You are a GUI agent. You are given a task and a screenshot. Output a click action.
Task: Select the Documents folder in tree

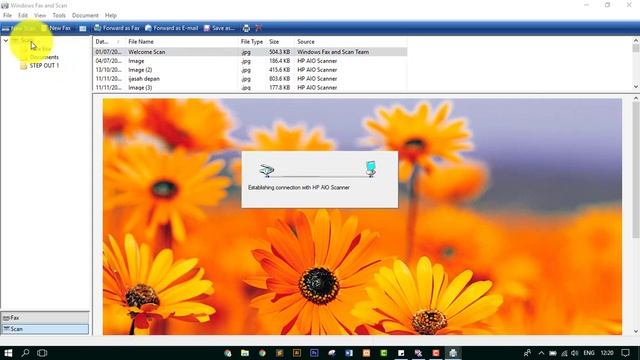click(44, 57)
